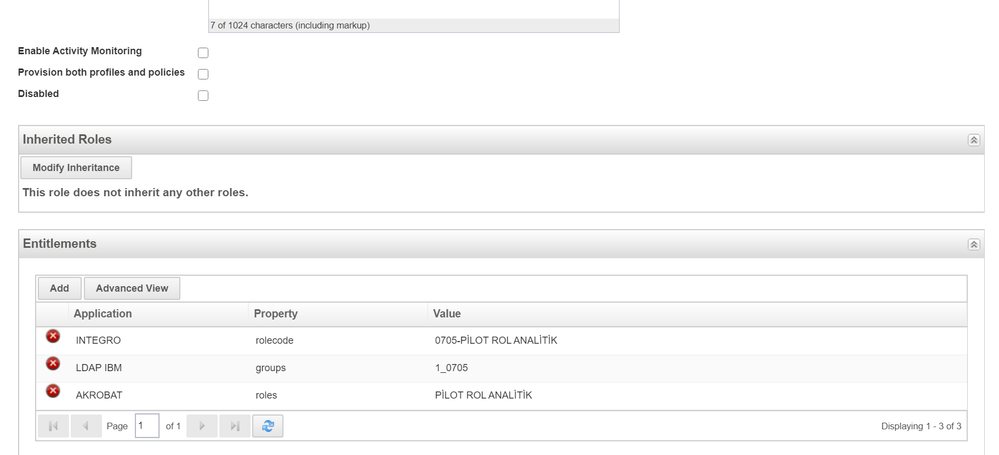
Task: Remove the AKROBAT entitlement row
Action: pyautogui.click(x=53, y=391)
